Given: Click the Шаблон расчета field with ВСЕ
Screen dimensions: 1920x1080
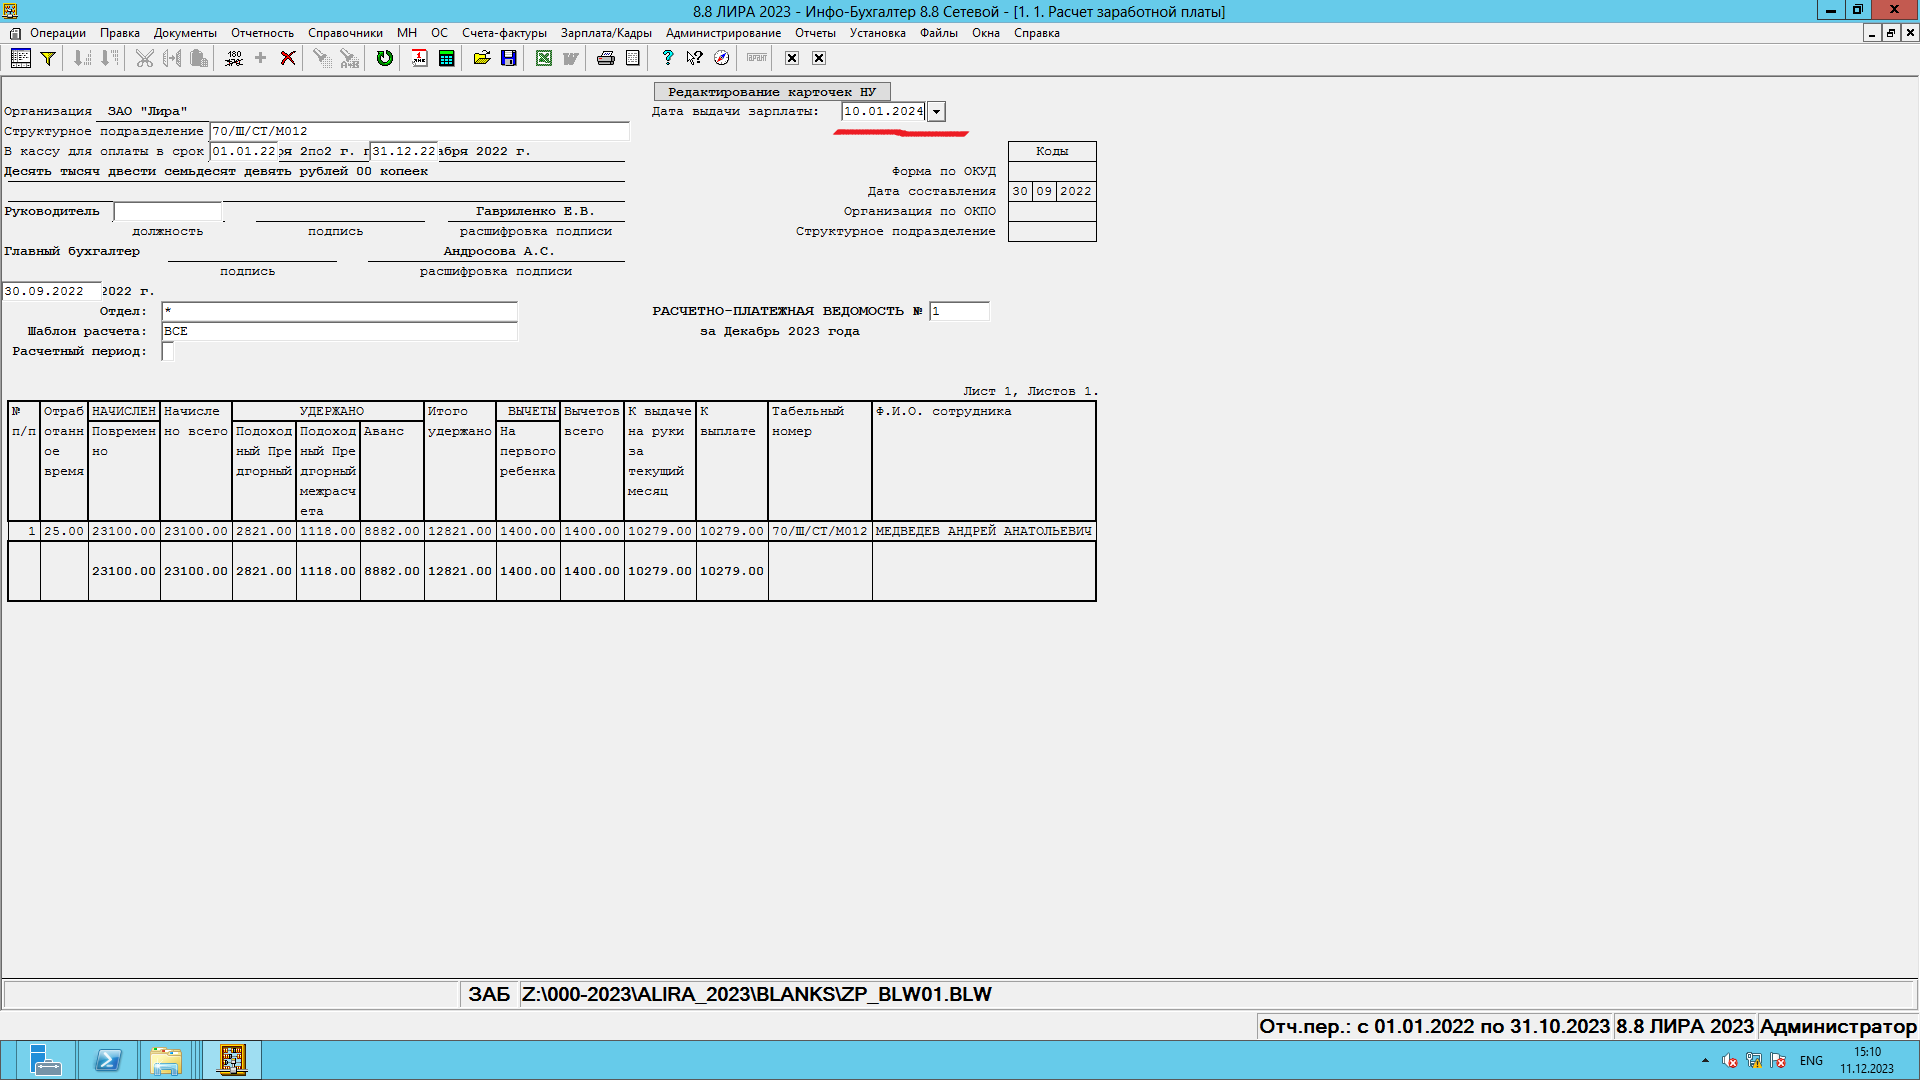Looking at the screenshot, I should click(x=339, y=331).
